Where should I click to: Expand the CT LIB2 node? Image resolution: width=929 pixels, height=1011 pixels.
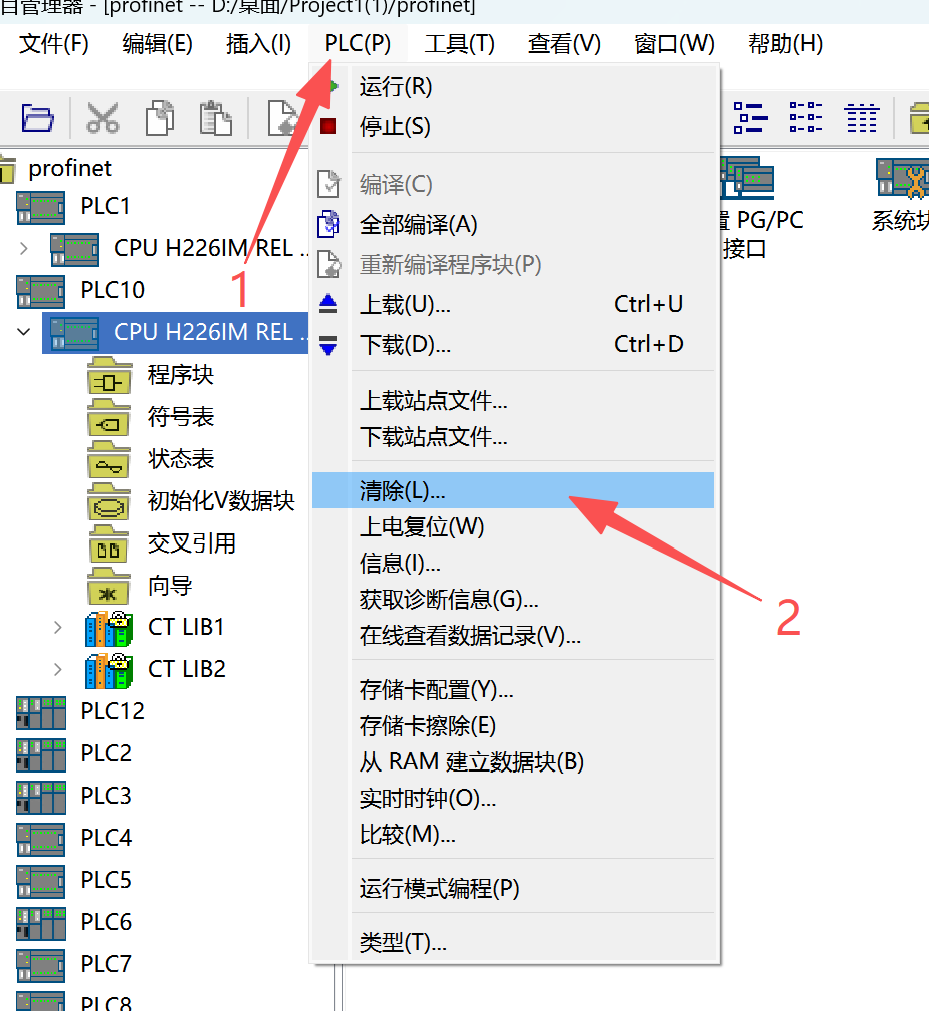coord(58,669)
